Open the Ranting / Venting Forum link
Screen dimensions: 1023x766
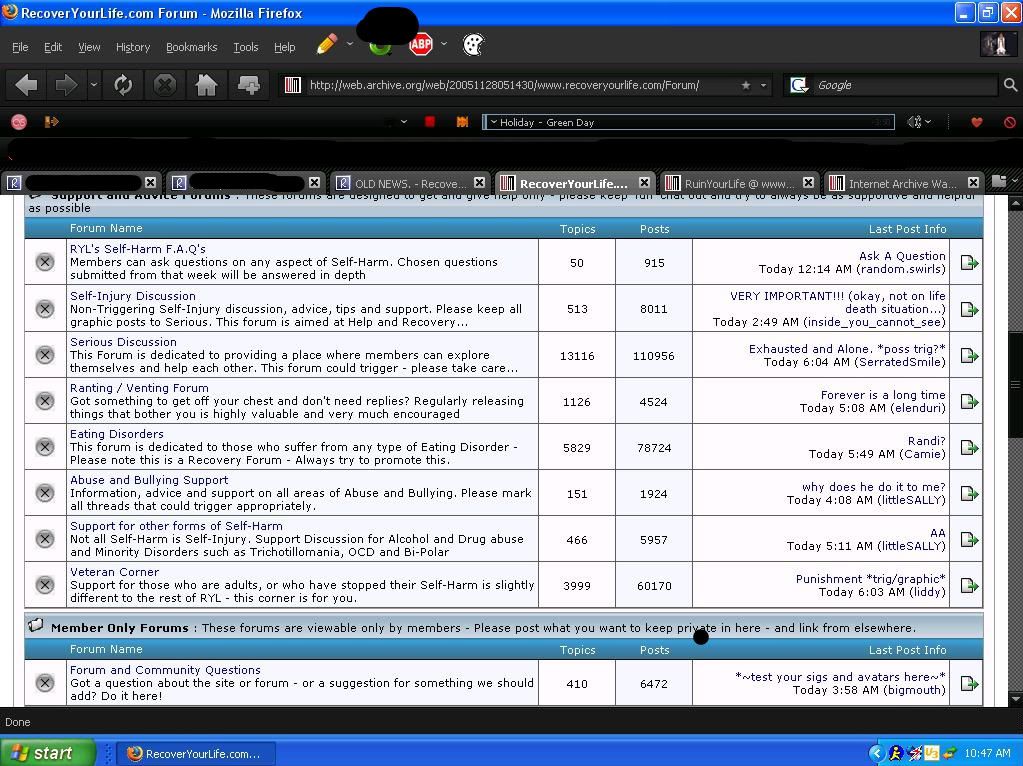139,388
